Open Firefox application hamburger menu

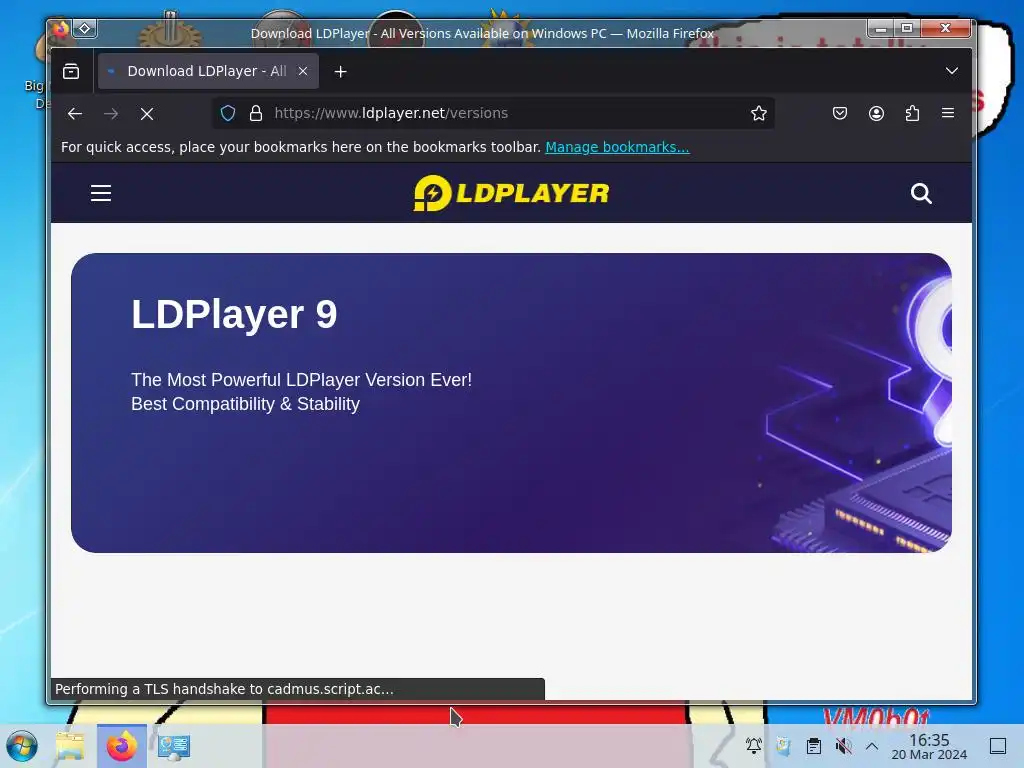[948, 113]
